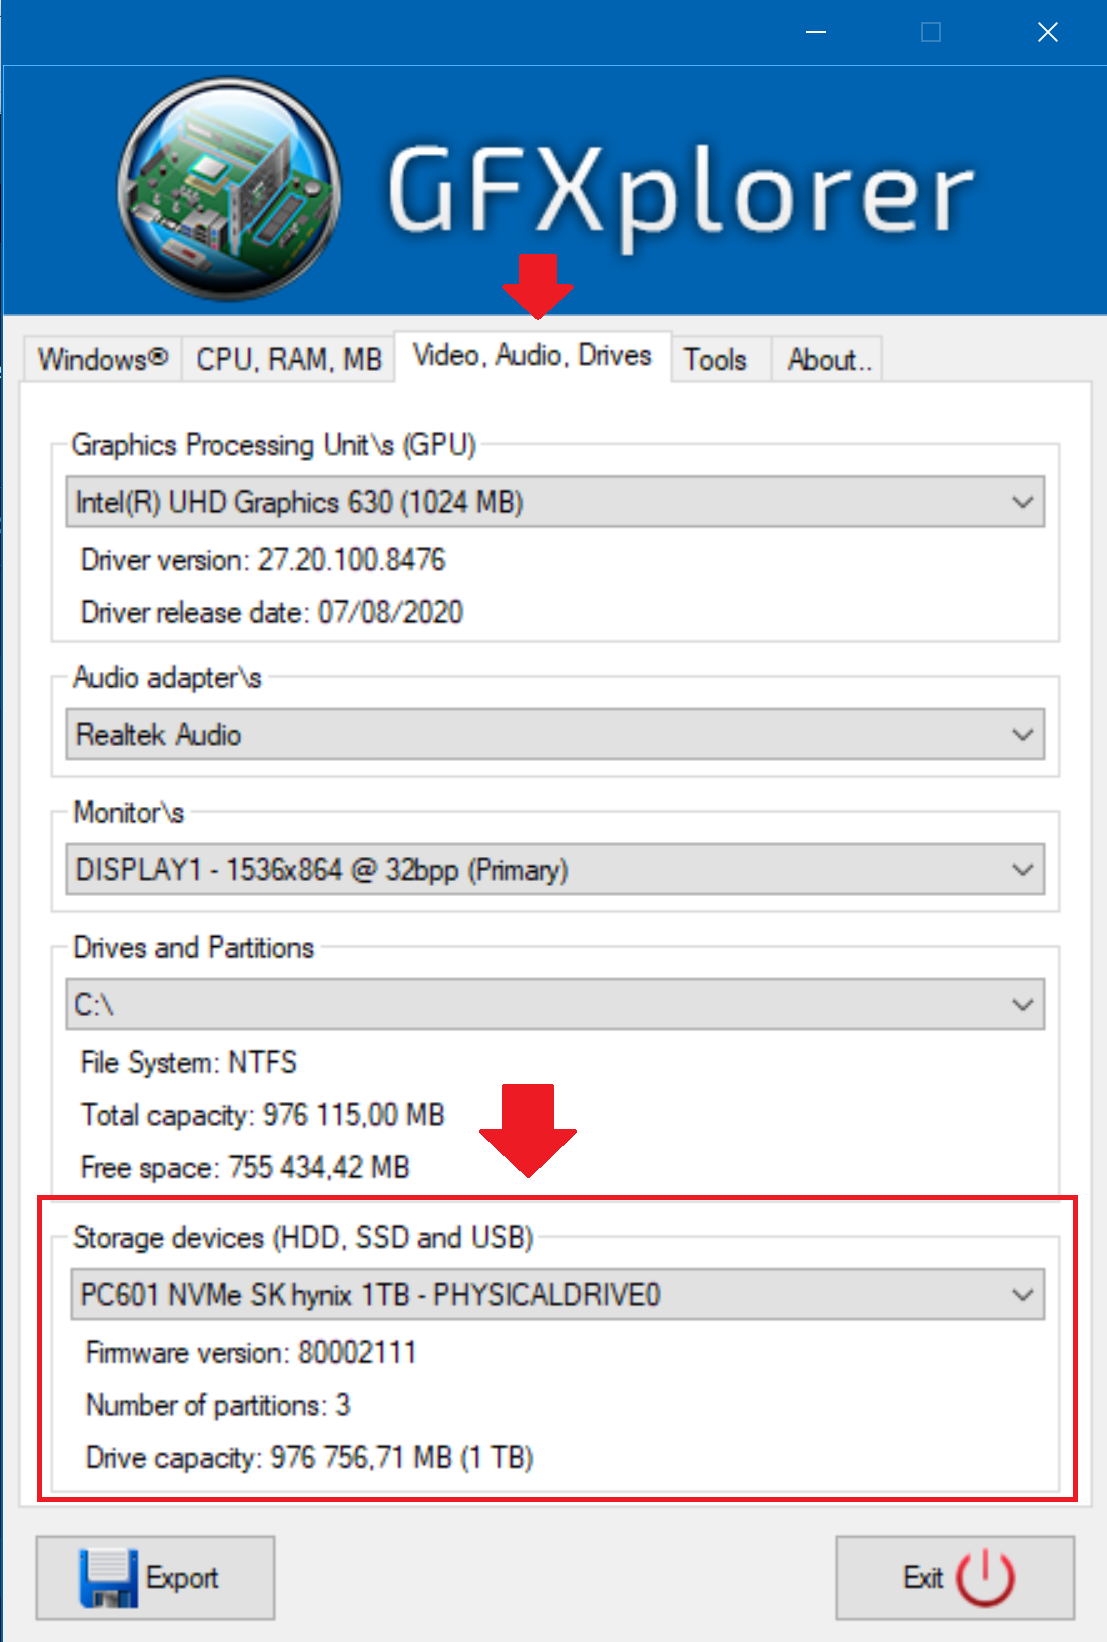Click the Monitor\s group label
The width and height of the screenshot is (1107, 1642).
(129, 813)
